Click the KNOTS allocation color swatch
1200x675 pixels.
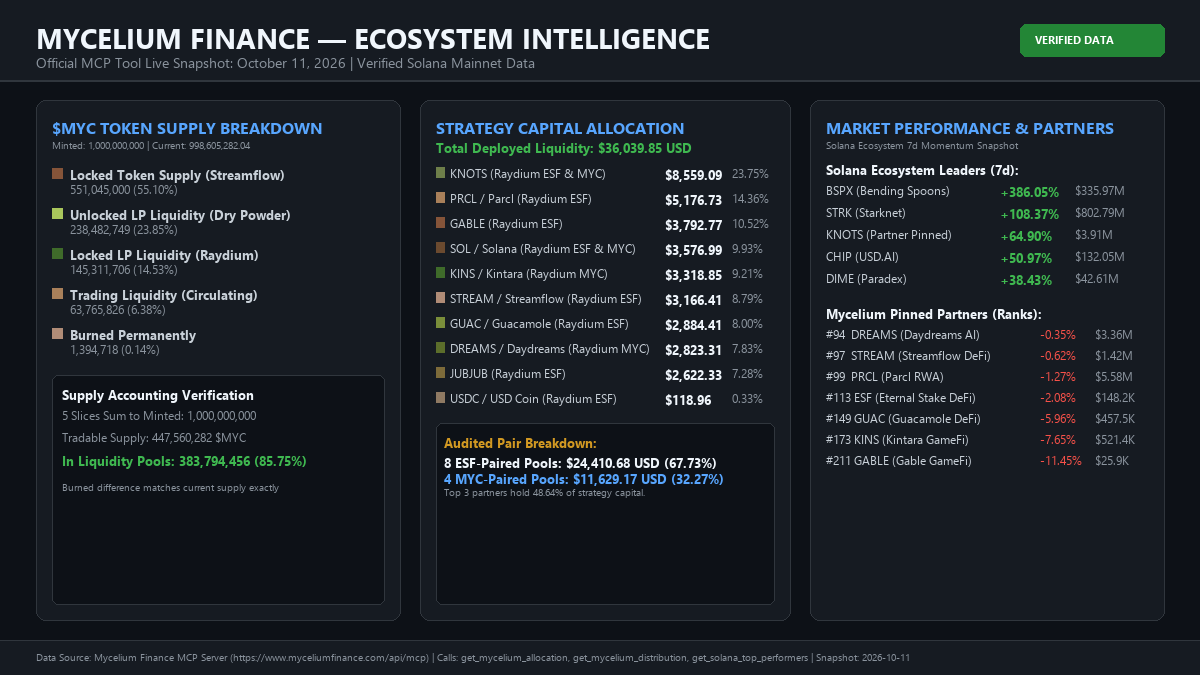pyautogui.click(x=441, y=173)
